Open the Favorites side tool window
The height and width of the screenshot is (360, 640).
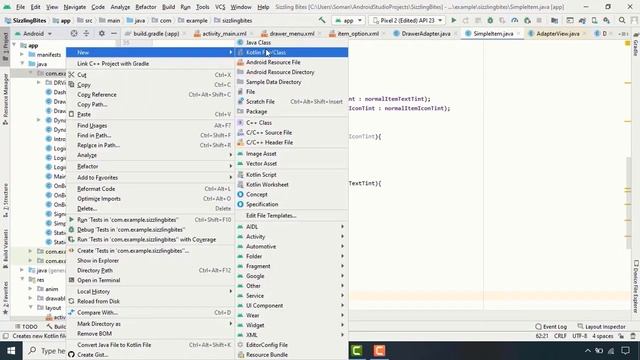pyautogui.click(x=5, y=298)
